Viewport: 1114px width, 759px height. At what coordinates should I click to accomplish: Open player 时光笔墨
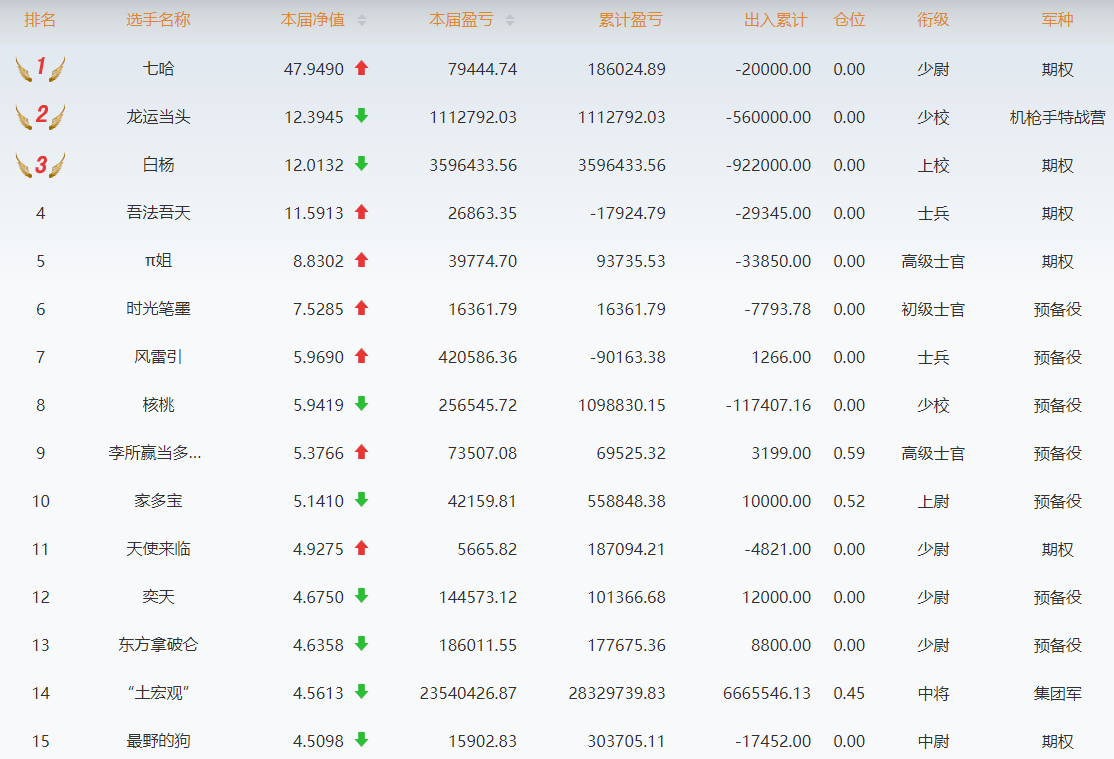coord(158,308)
